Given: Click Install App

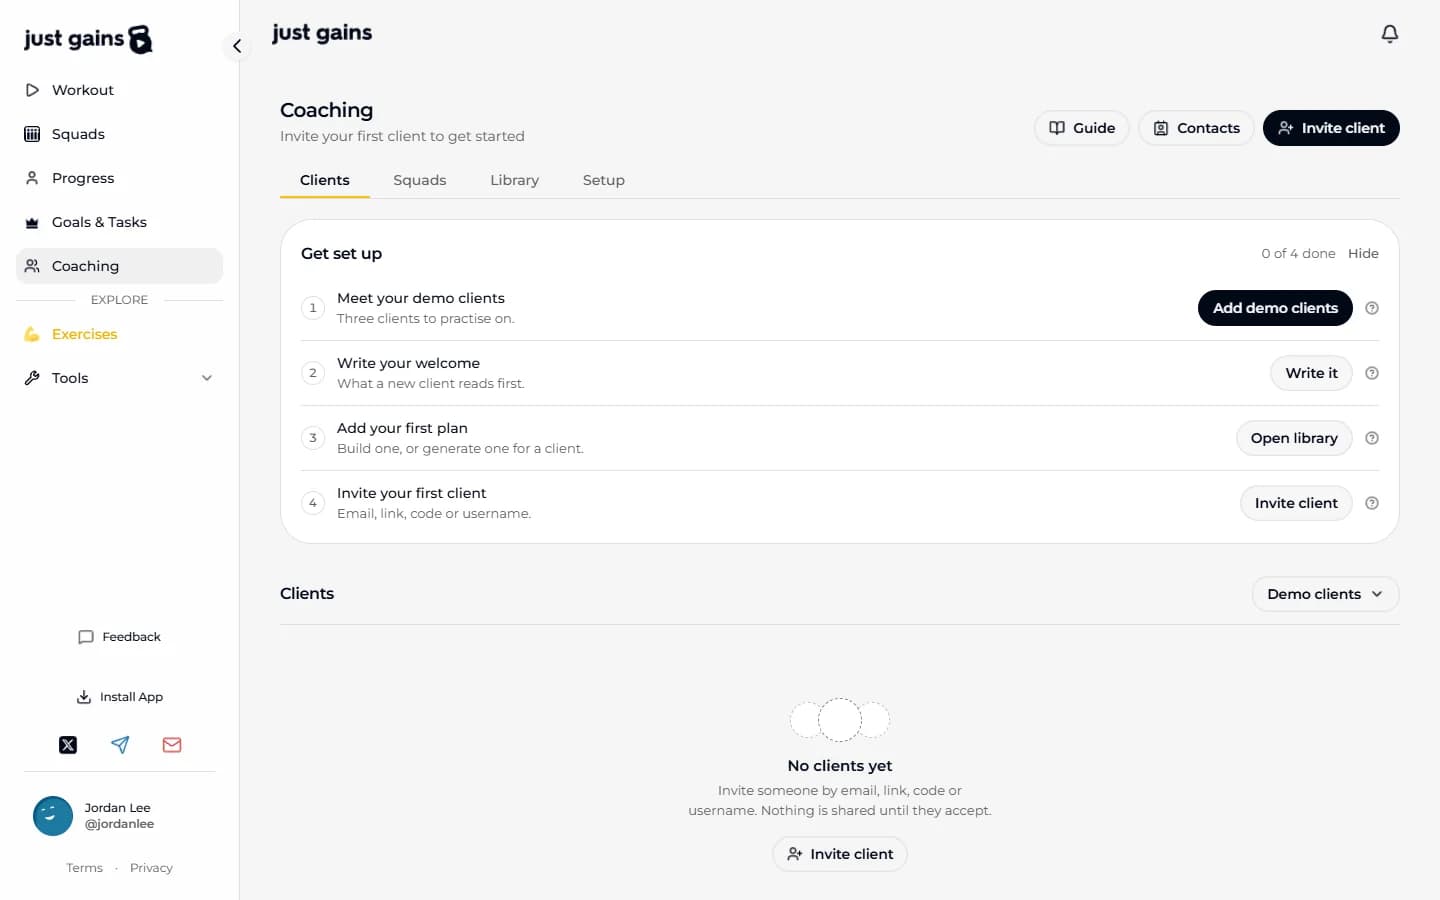Looking at the screenshot, I should click(119, 697).
